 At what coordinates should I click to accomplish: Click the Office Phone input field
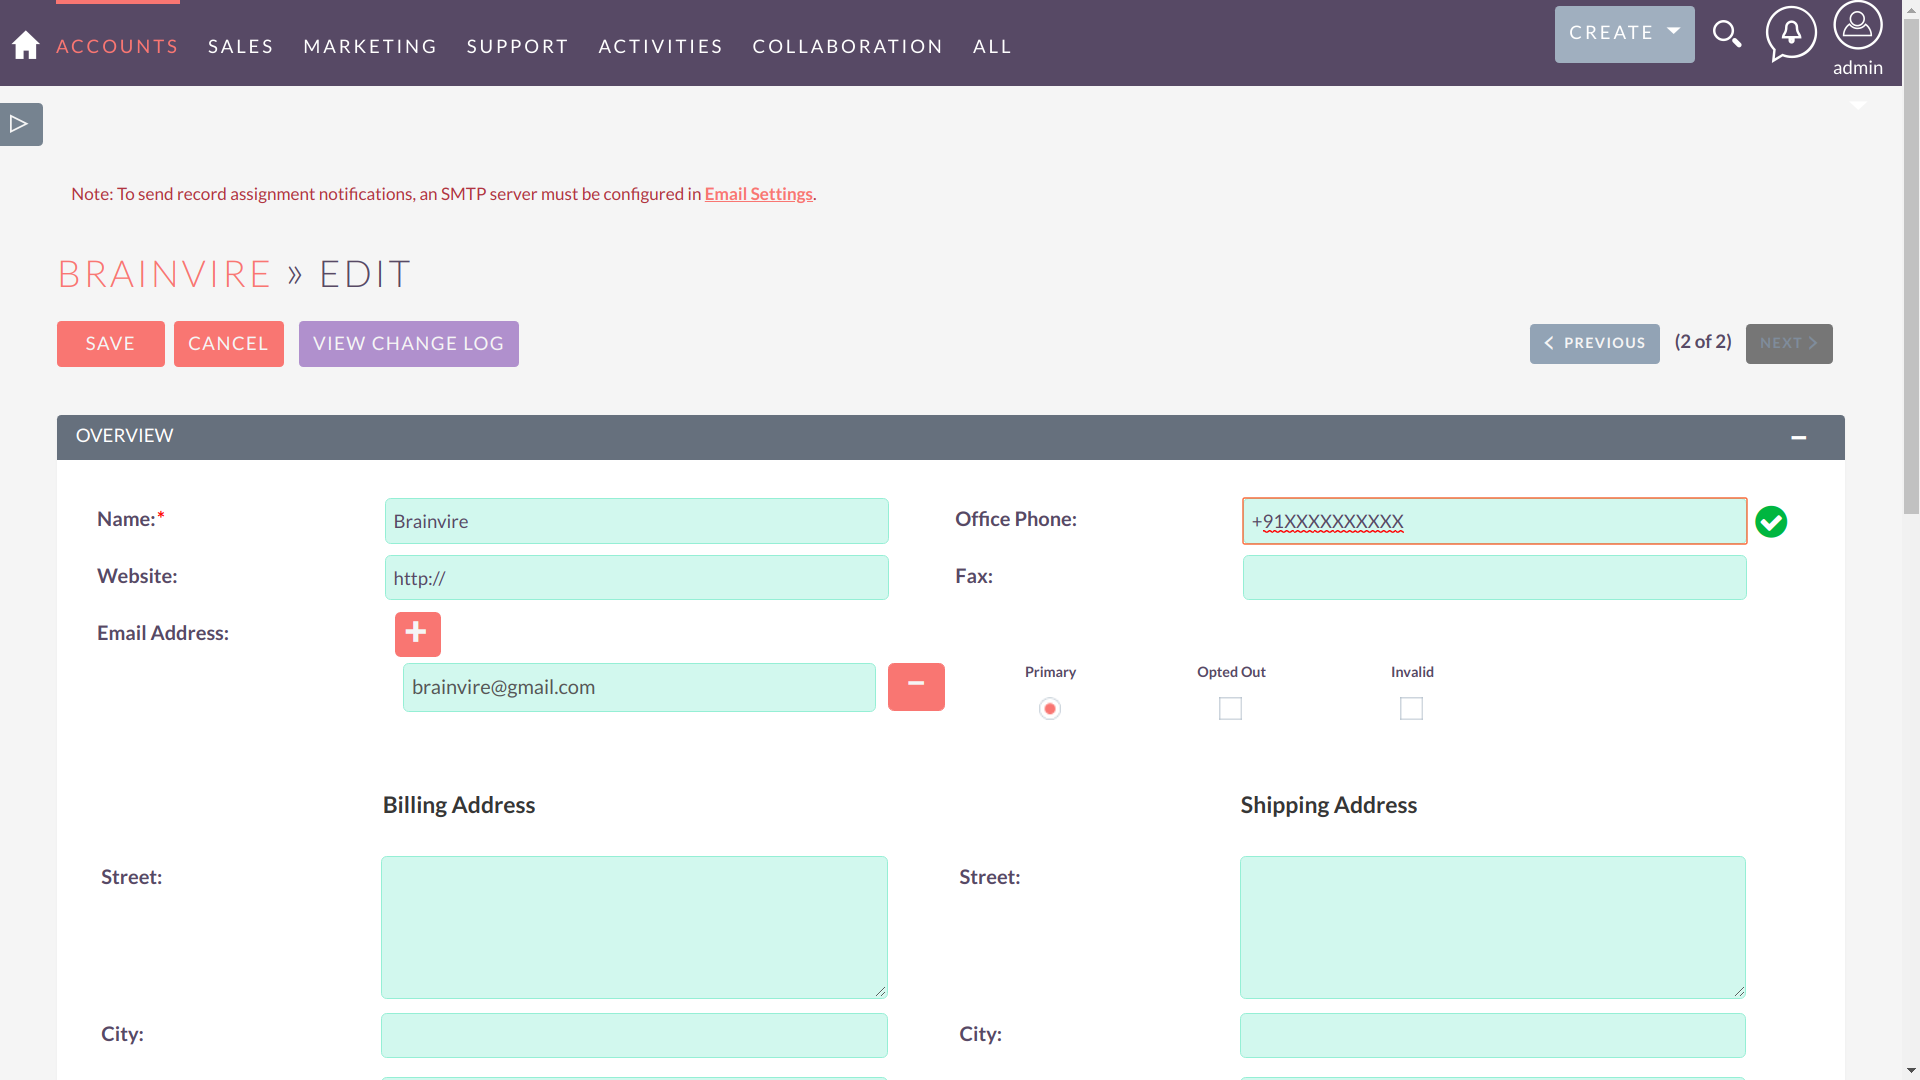1494,521
